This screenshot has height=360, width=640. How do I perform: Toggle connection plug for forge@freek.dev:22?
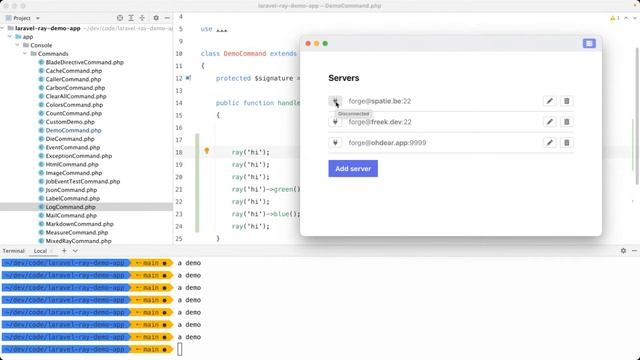click(335, 122)
